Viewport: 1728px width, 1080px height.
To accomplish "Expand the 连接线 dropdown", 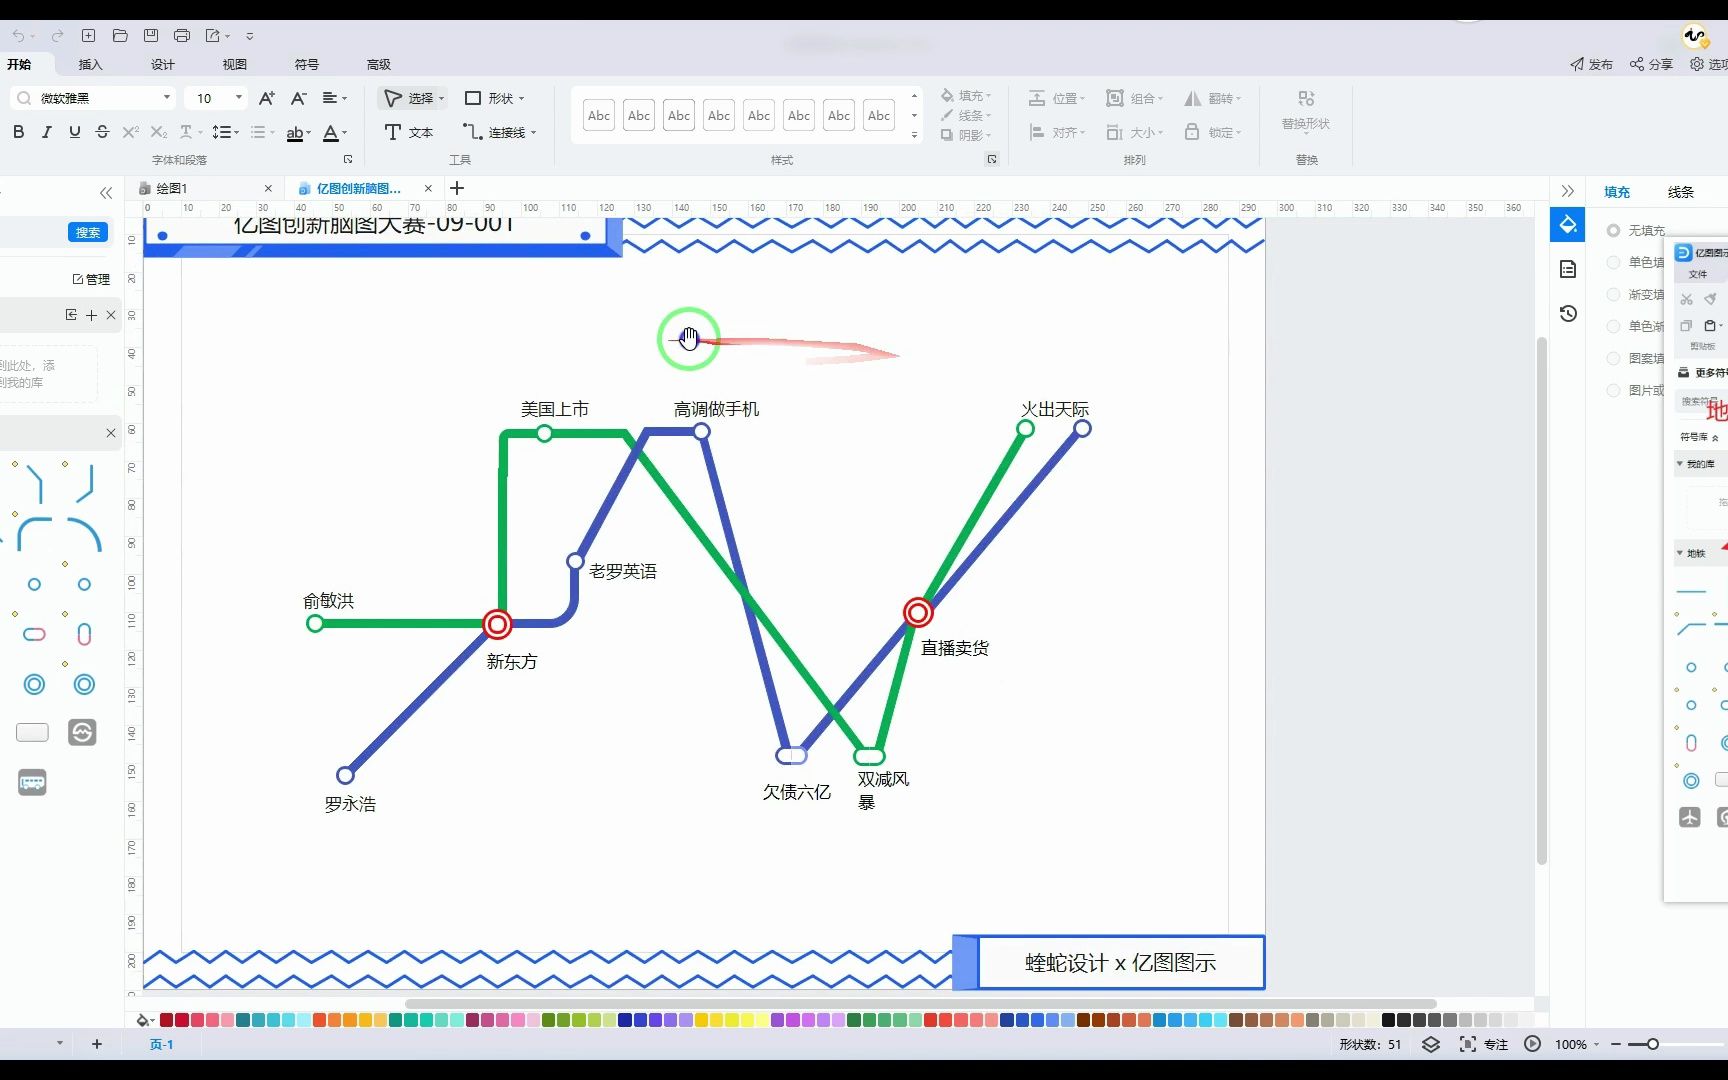I will click(x=533, y=133).
